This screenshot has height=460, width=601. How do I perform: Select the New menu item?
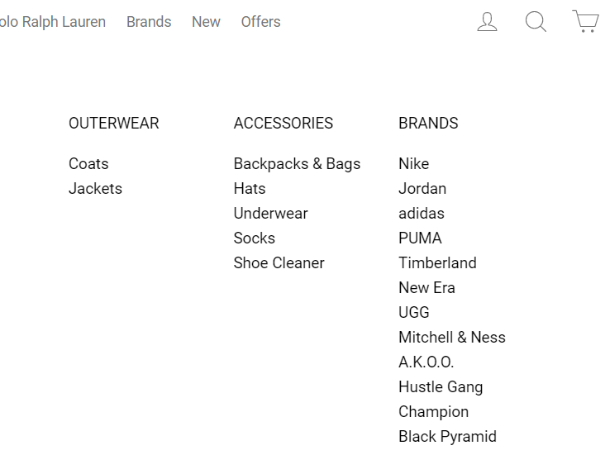coord(206,22)
